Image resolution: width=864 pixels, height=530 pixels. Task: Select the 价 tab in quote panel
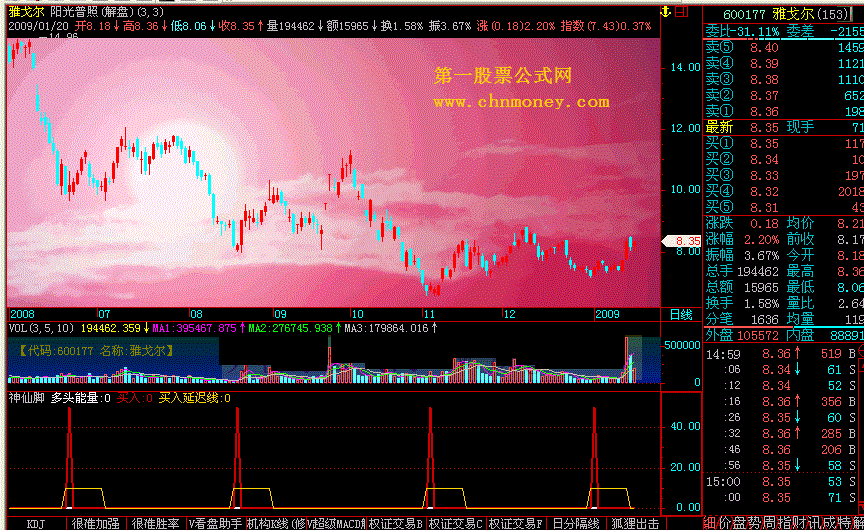tap(726, 523)
